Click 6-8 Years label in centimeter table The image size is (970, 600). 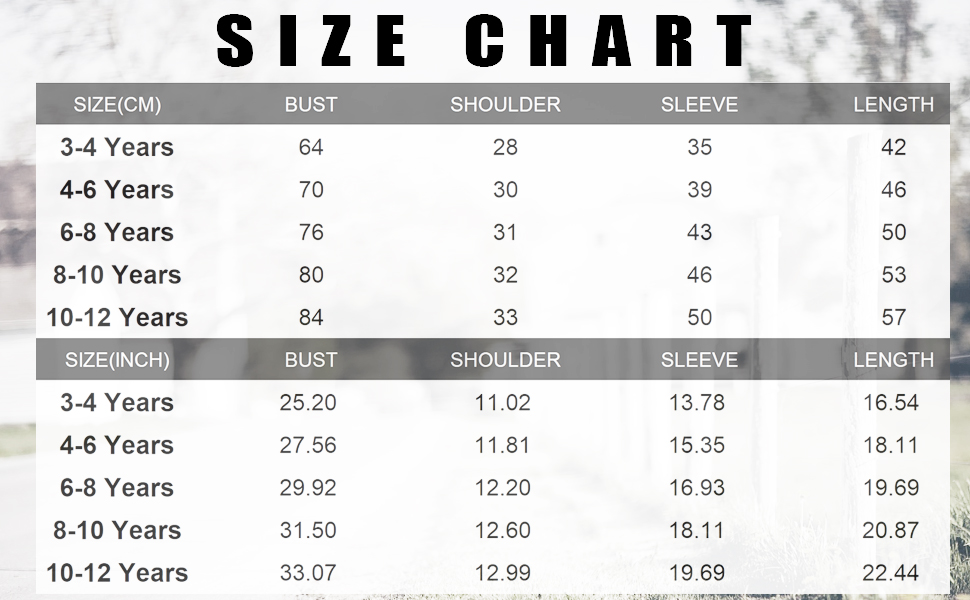pyautogui.click(x=117, y=232)
